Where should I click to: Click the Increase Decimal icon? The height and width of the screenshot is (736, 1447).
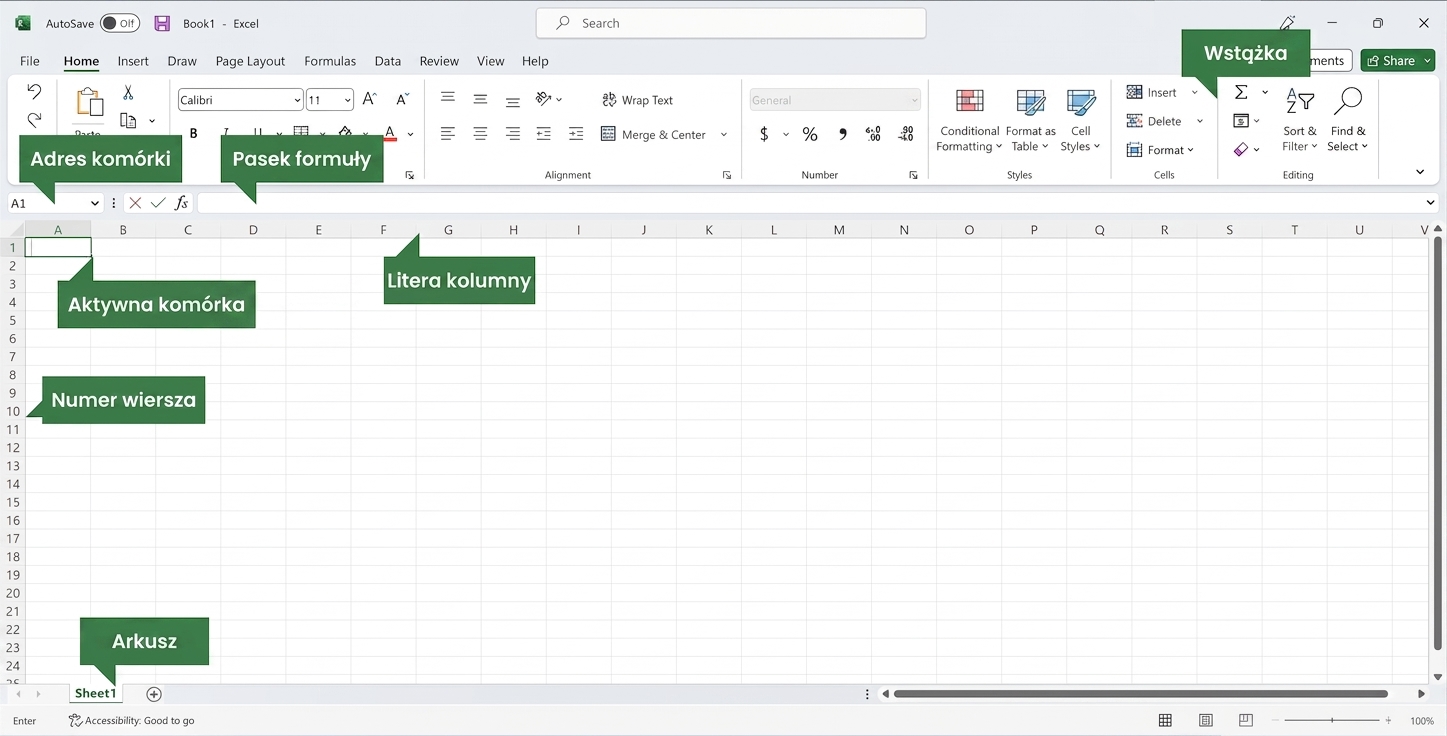(x=873, y=134)
